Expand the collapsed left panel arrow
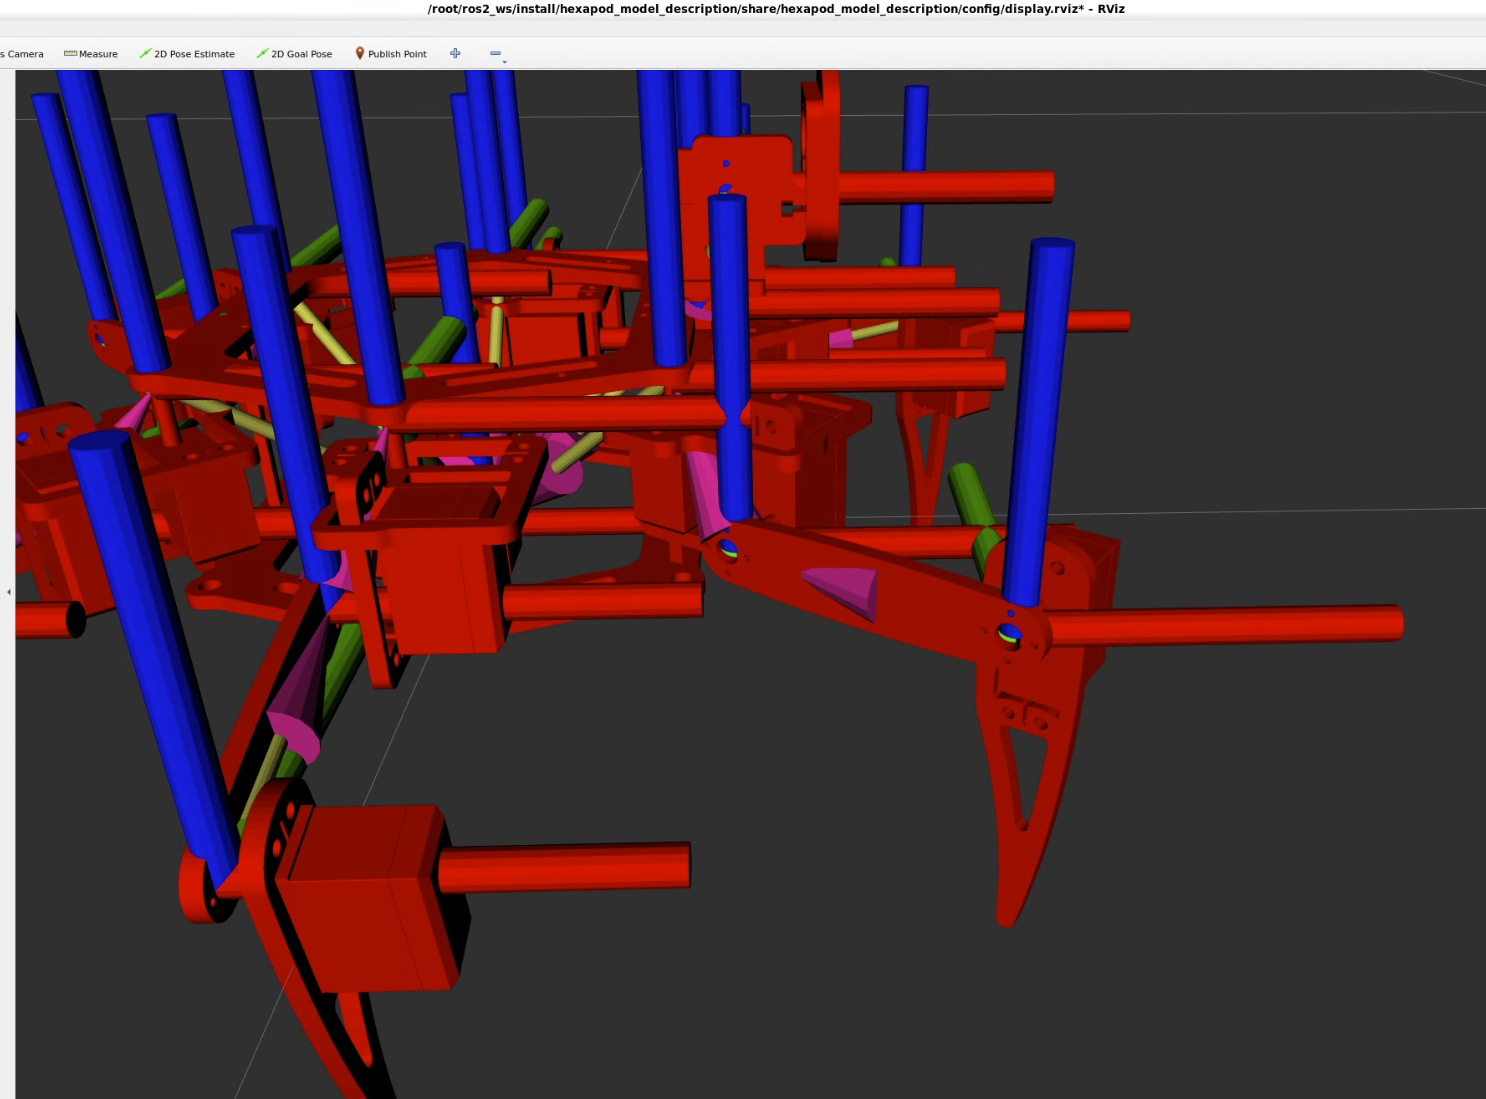Screen dimensions: 1486x1099 point(8,592)
